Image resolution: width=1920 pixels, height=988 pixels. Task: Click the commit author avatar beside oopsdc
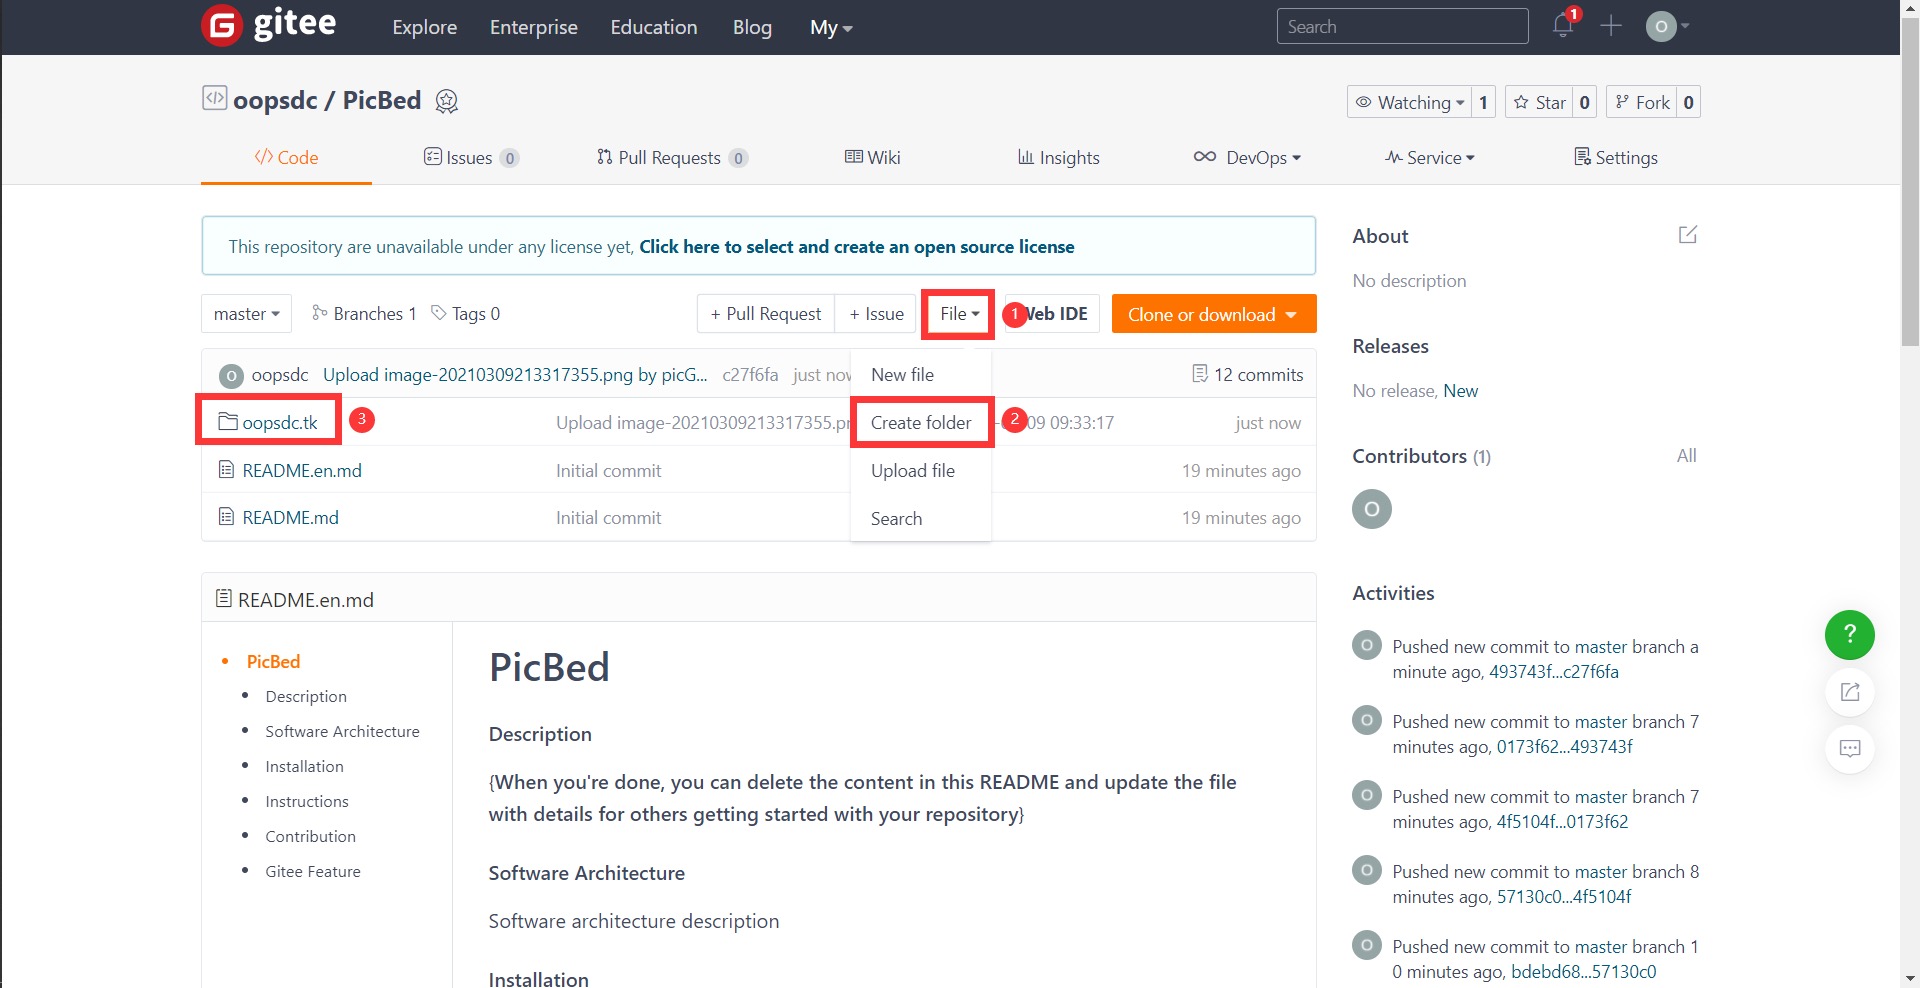point(231,376)
